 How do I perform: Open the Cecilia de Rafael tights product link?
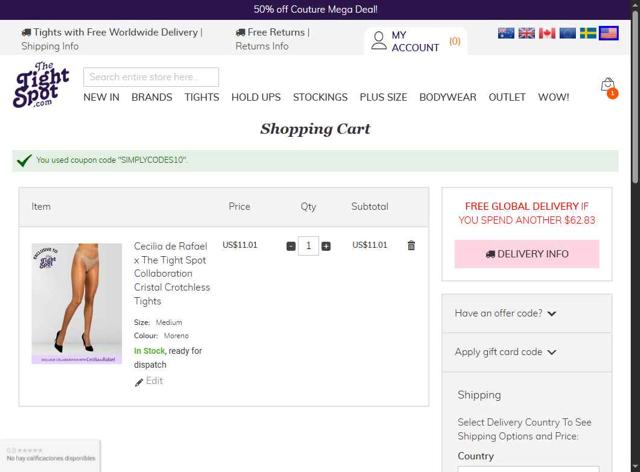pyautogui.click(x=172, y=274)
